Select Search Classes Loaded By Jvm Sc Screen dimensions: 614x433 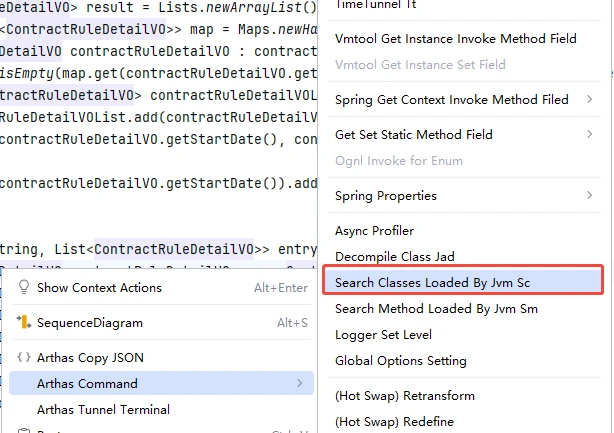coord(432,283)
